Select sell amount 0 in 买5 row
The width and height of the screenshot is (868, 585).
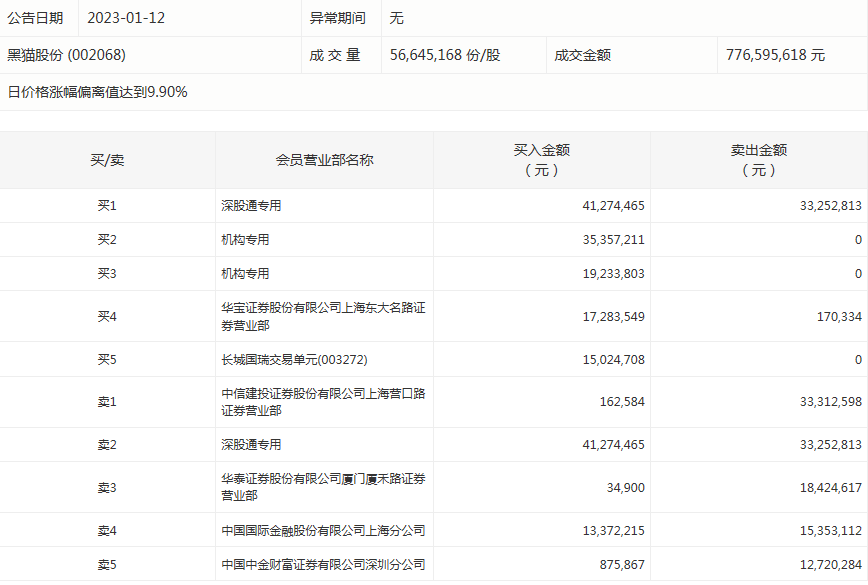(x=858, y=360)
